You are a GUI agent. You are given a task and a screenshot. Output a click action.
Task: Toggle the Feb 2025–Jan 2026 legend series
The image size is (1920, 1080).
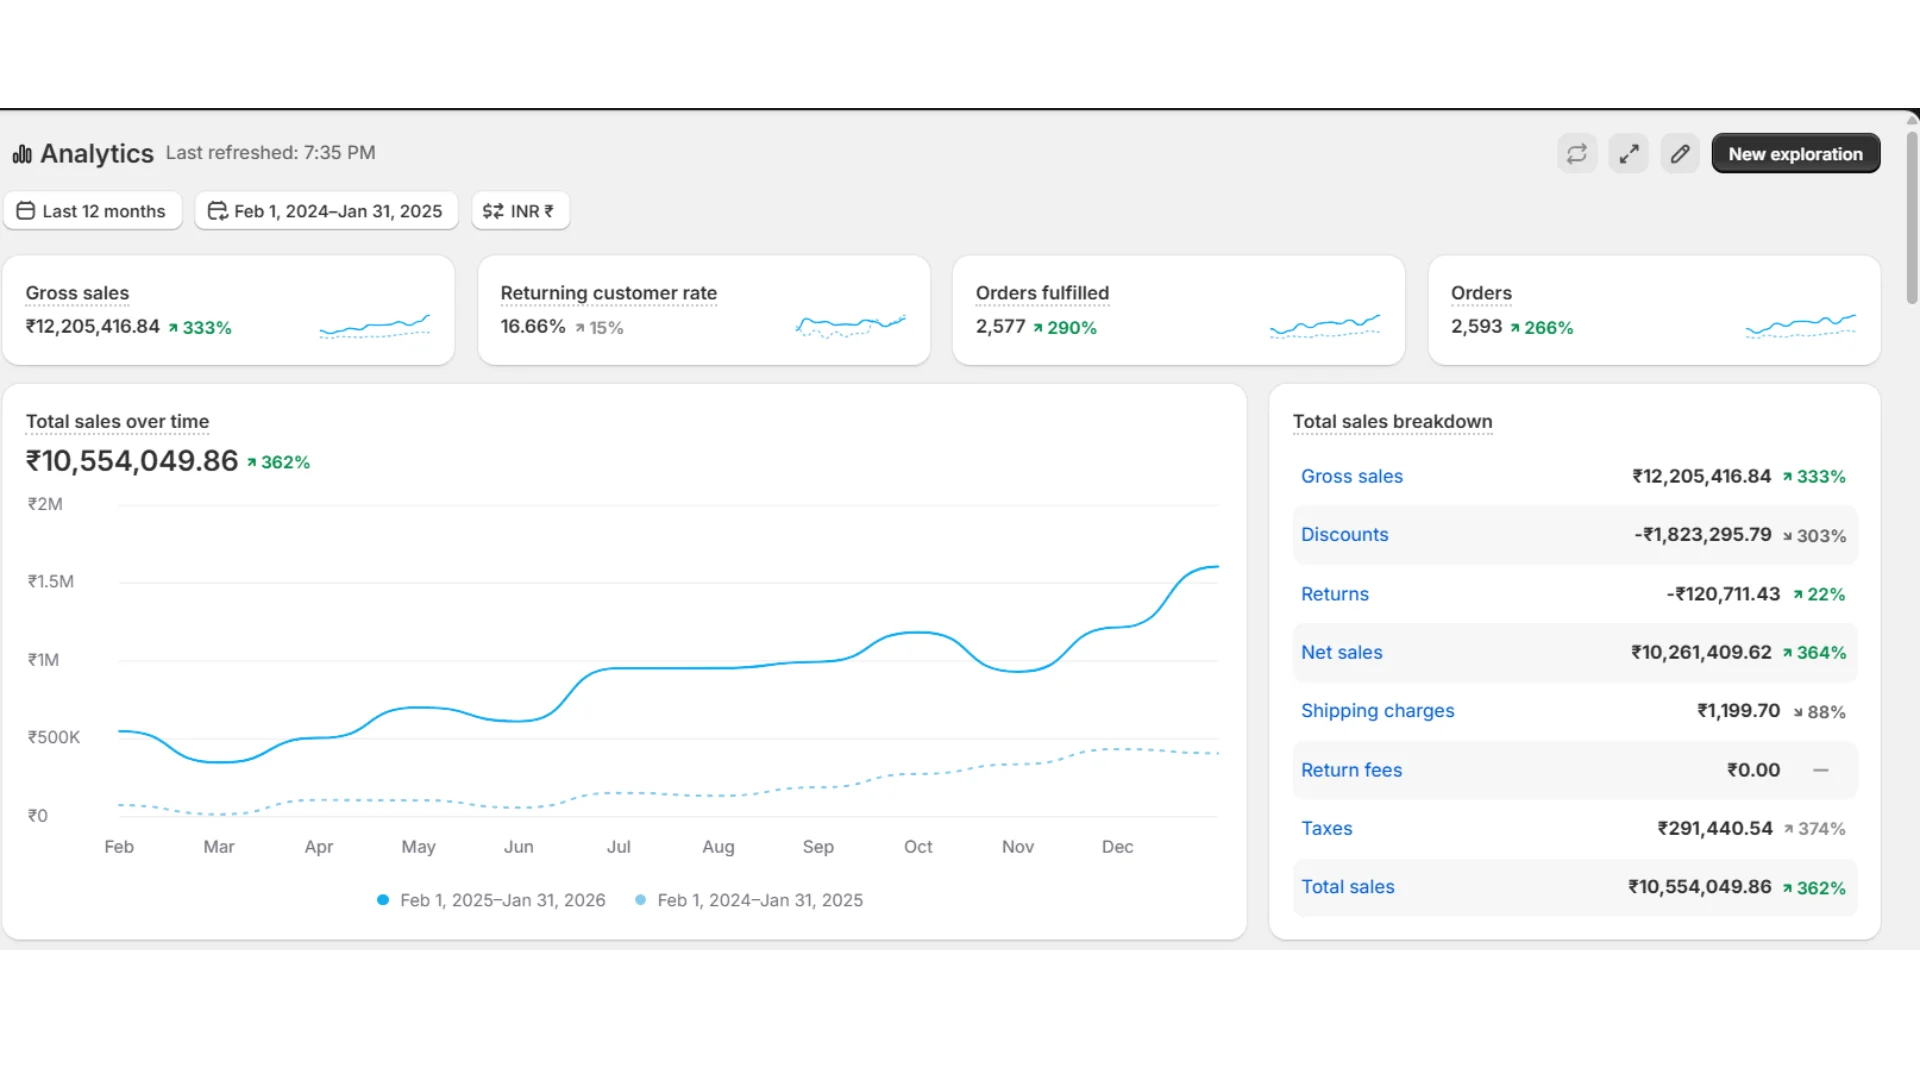pyautogui.click(x=491, y=900)
